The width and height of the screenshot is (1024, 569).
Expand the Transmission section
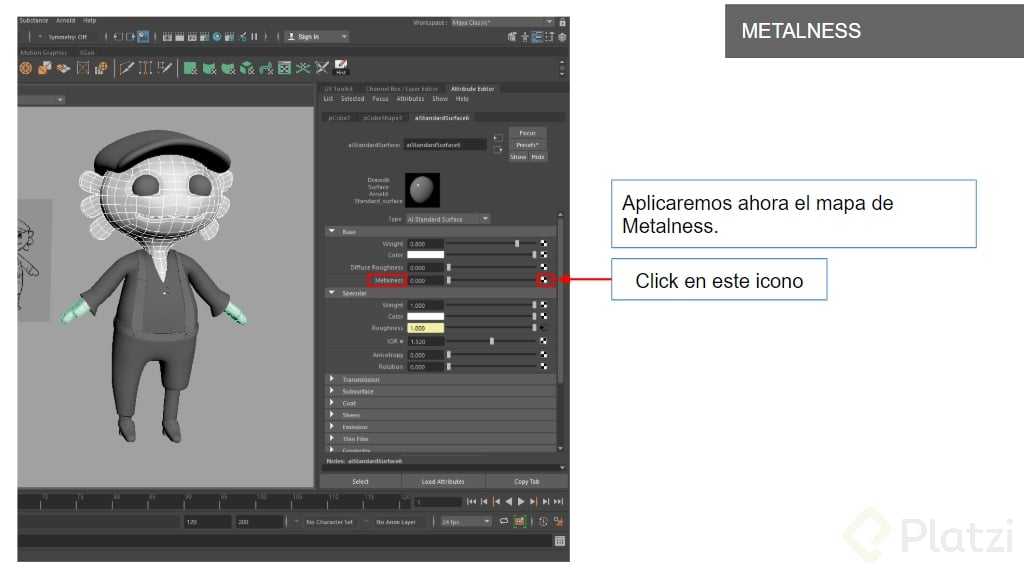click(x=332, y=379)
